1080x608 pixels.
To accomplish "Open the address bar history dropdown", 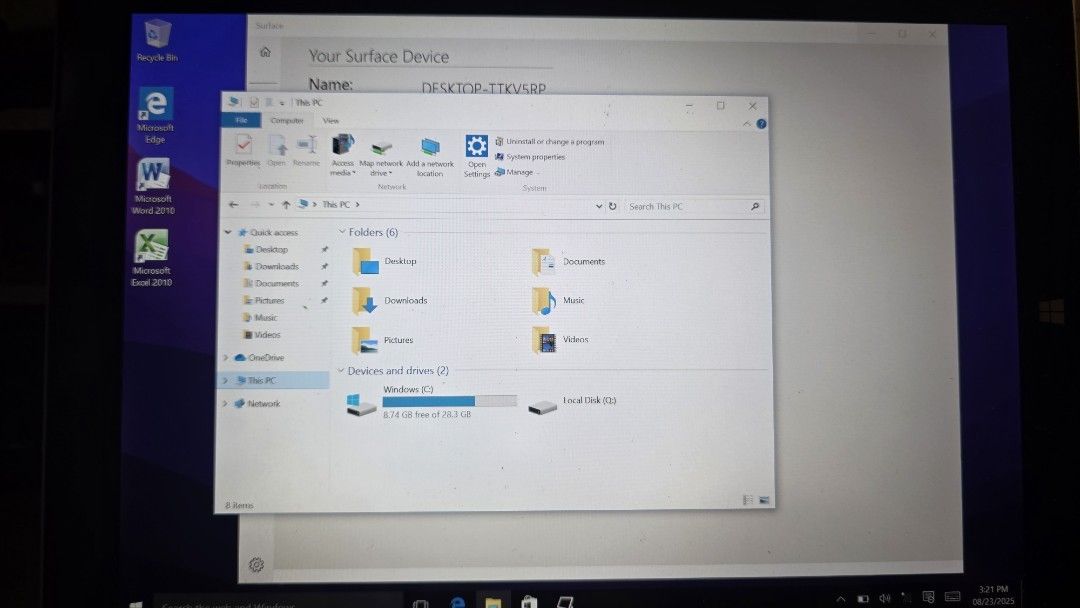I will click(x=599, y=206).
